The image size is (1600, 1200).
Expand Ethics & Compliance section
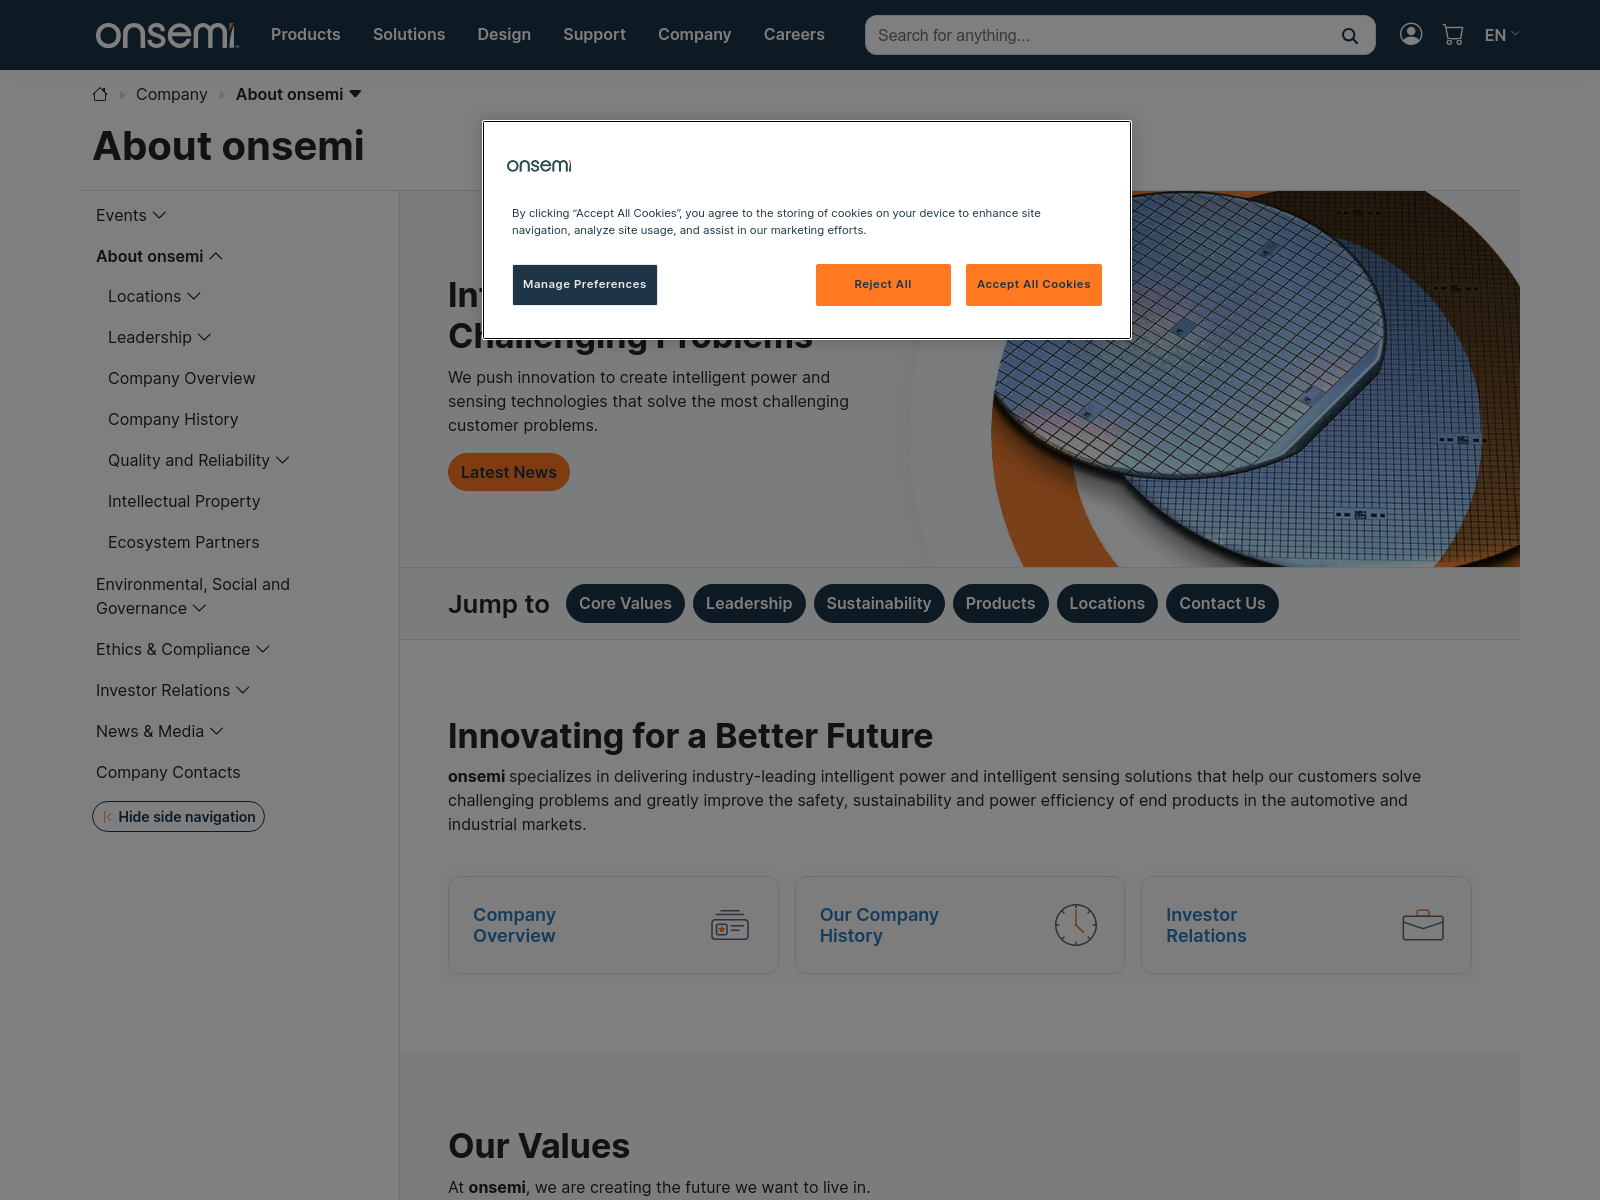click(263, 649)
